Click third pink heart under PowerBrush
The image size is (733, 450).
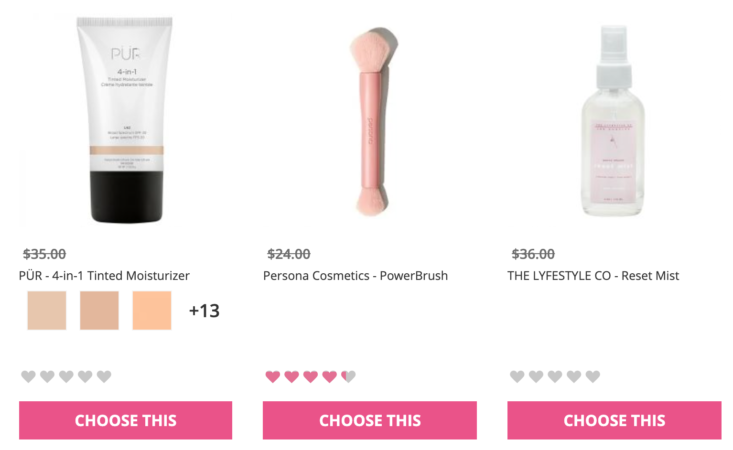click(x=310, y=376)
